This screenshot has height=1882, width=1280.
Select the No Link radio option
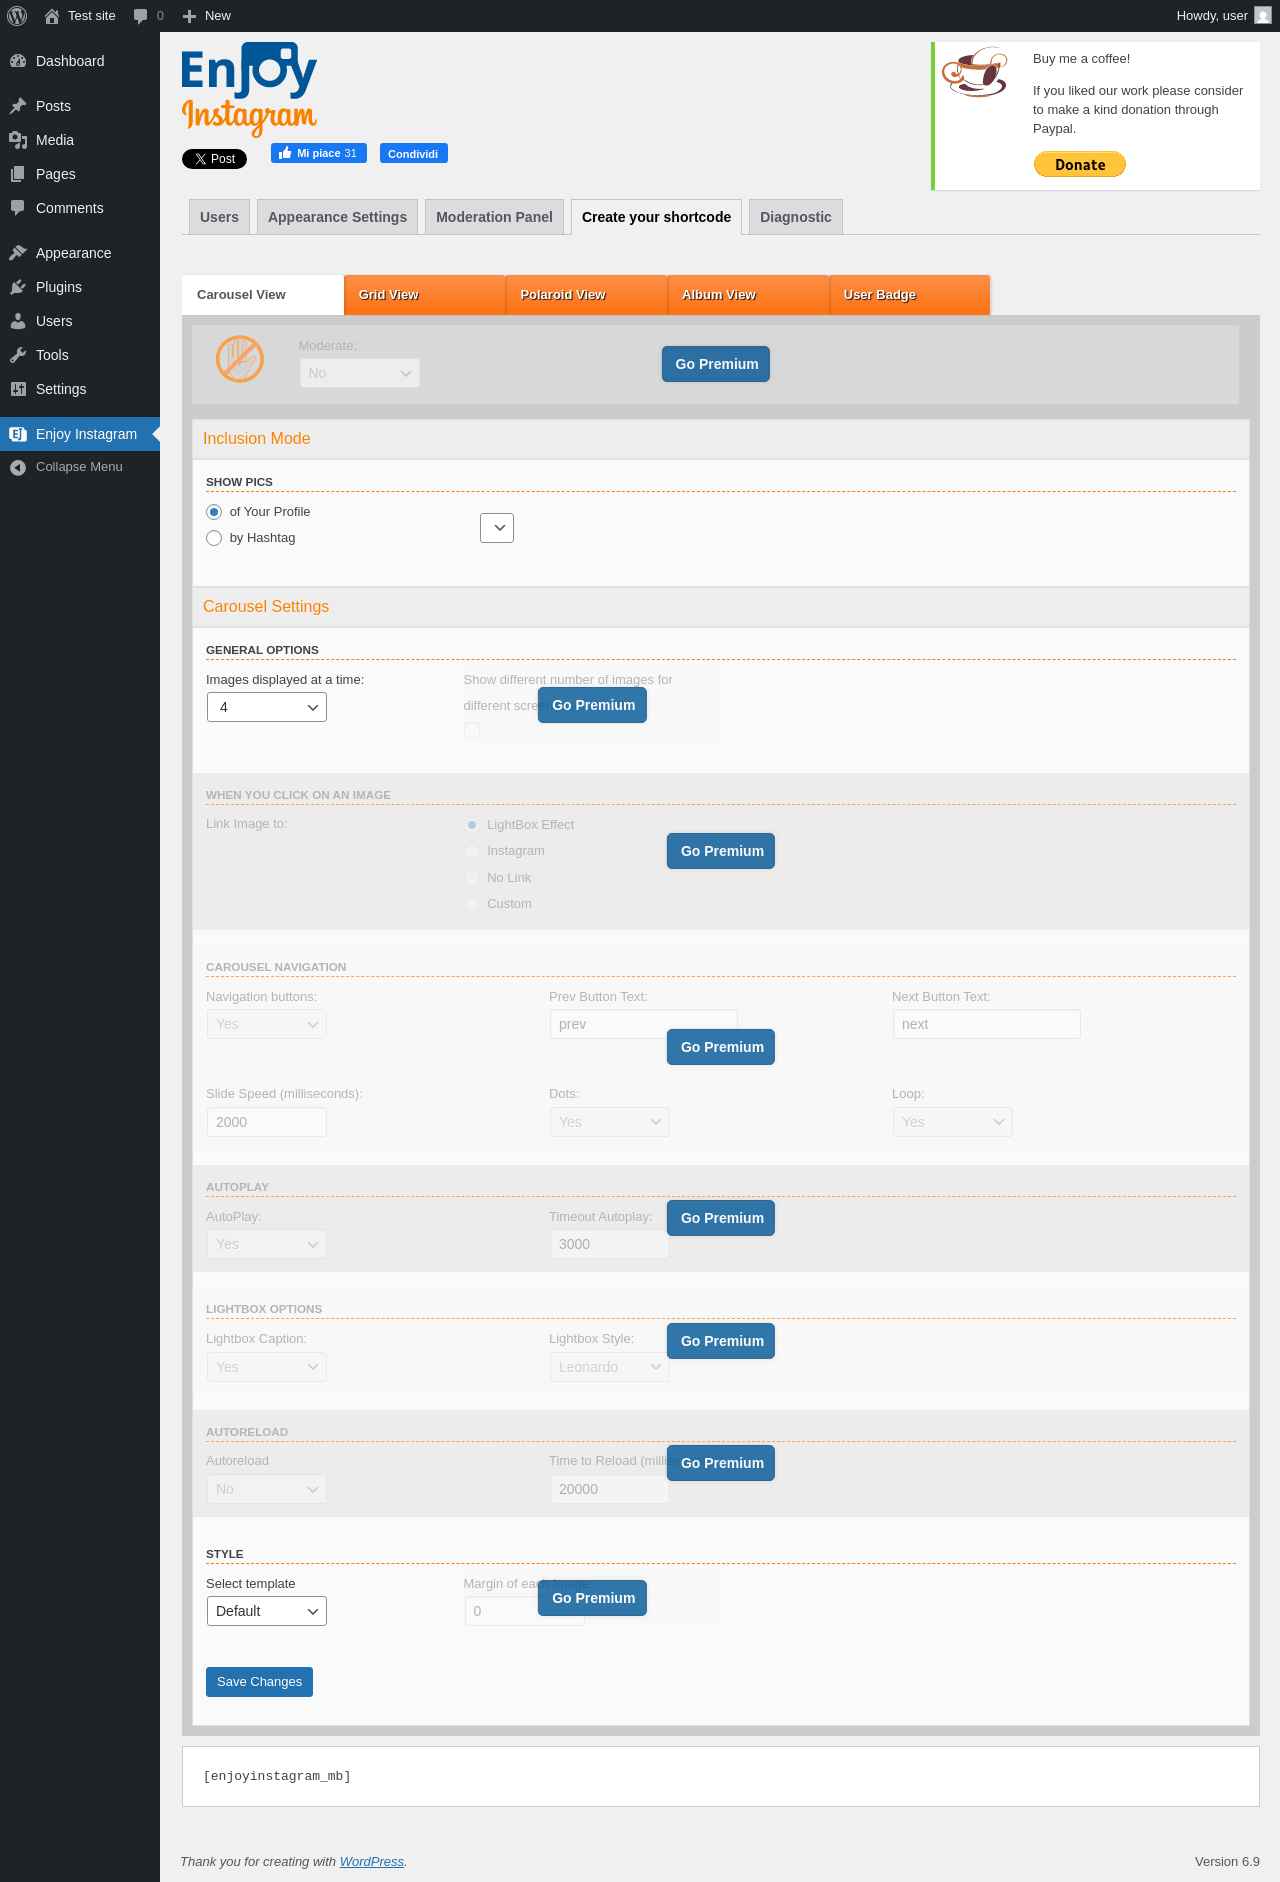472,878
